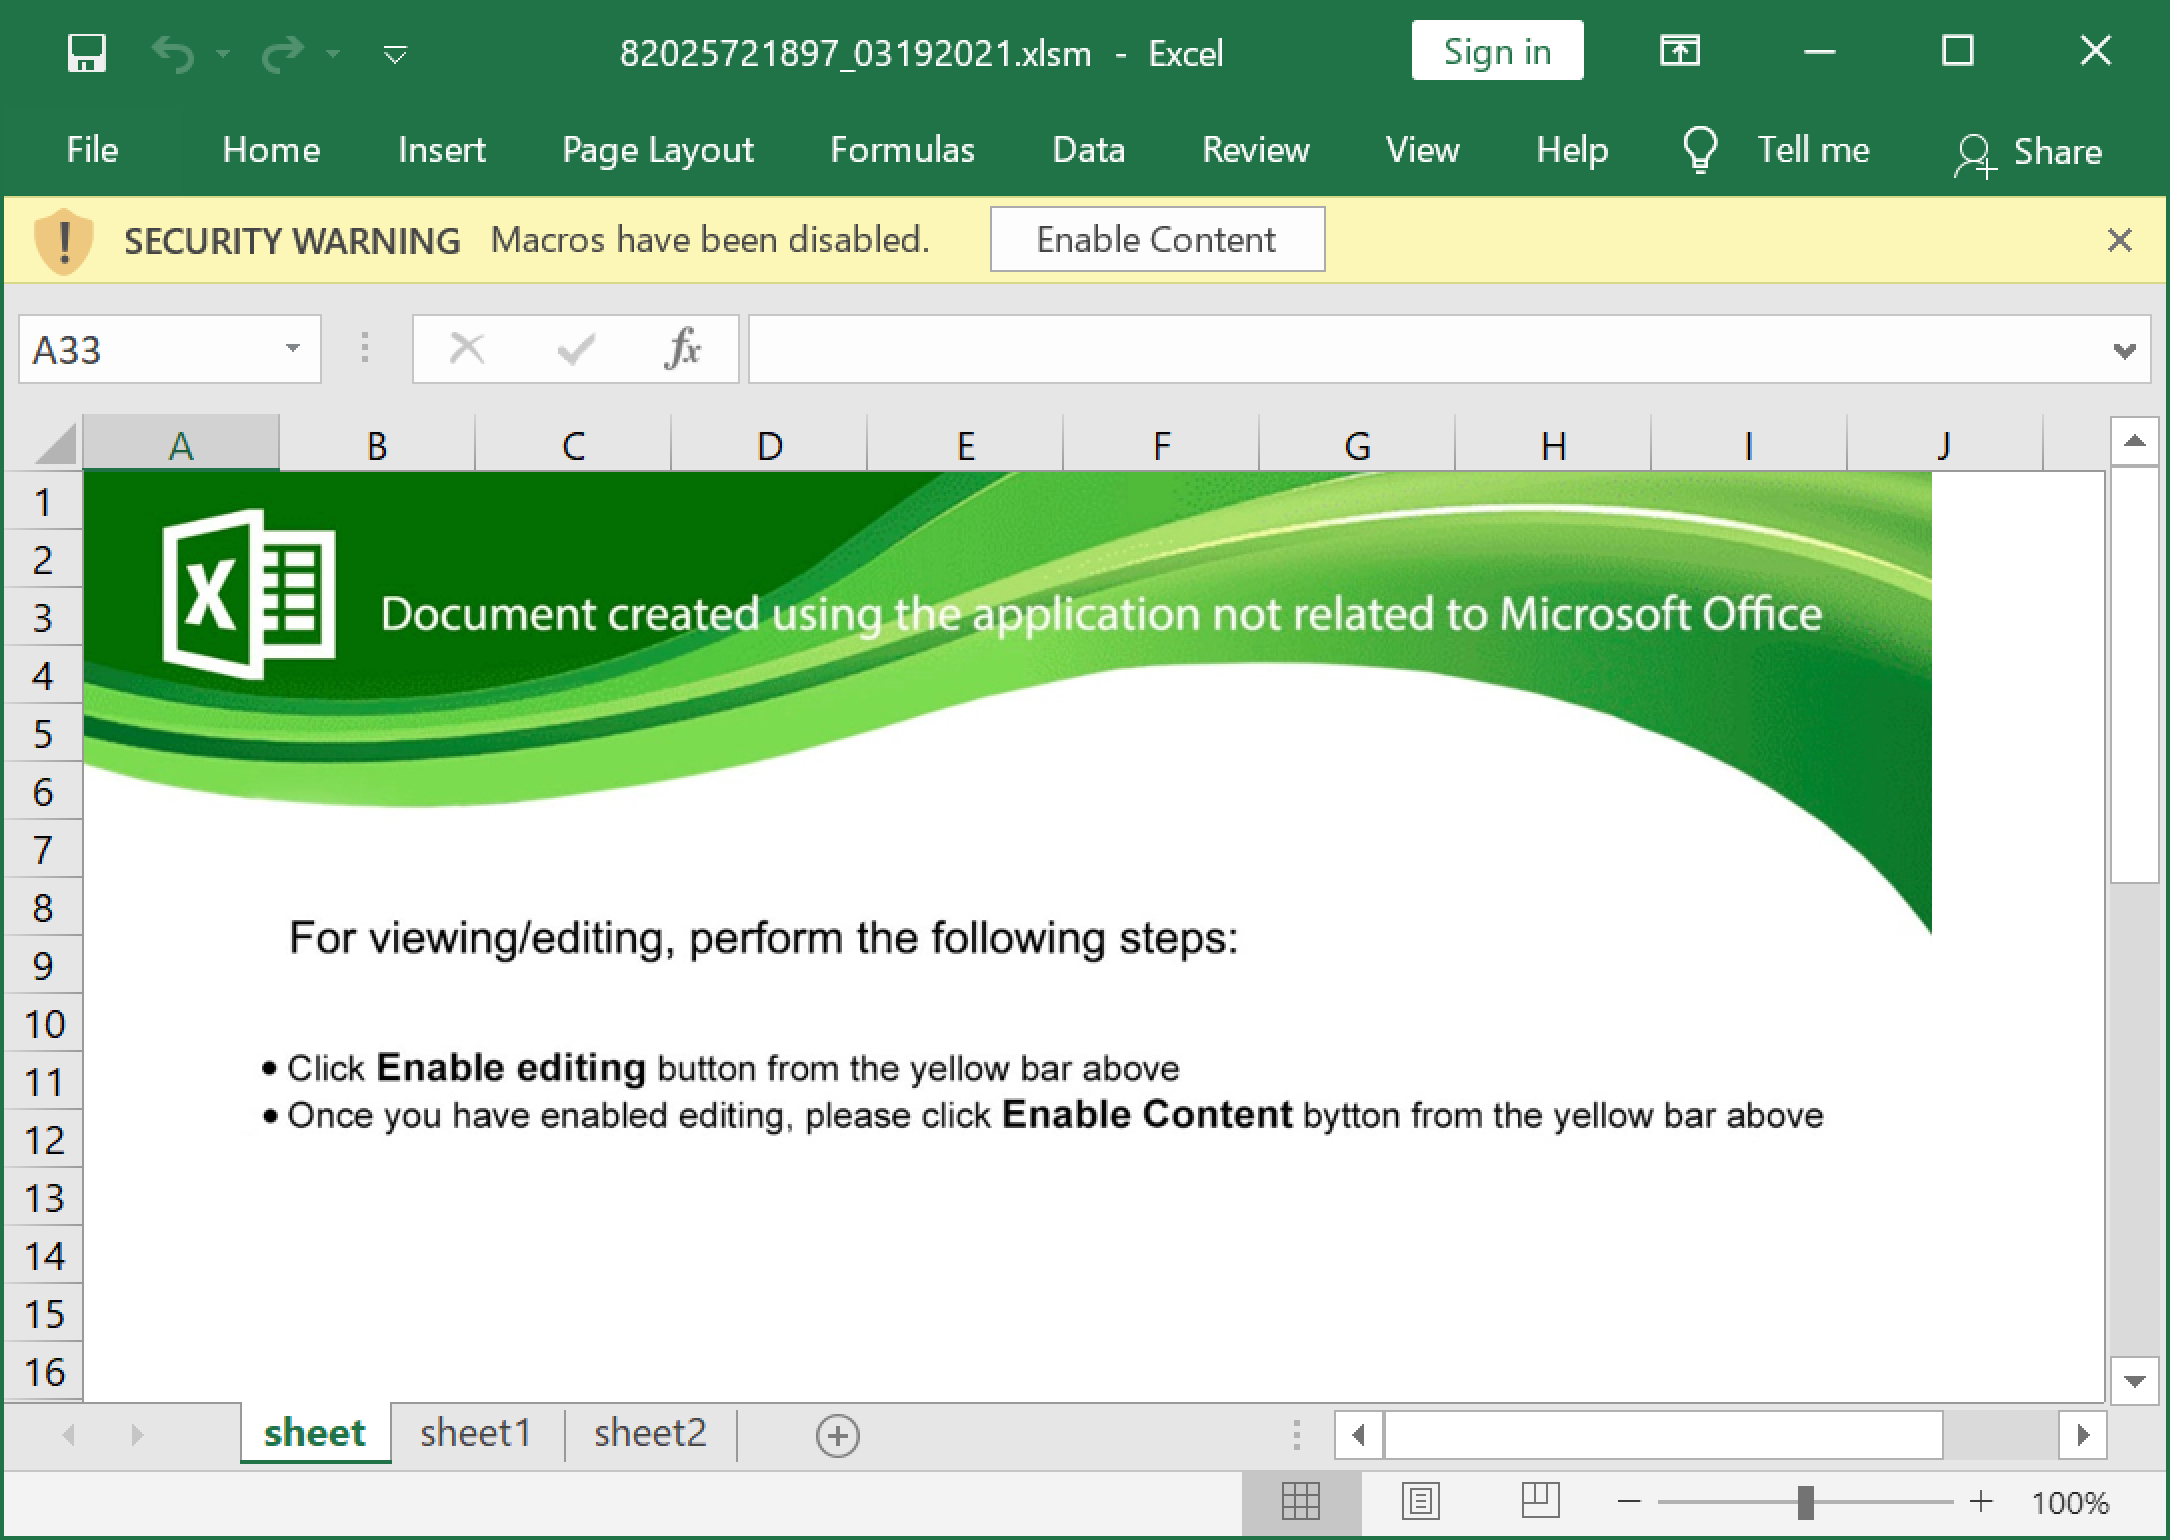This screenshot has width=2170, height=1540.
Task: Open the Customize Quick Access Toolbar dropdown
Action: coord(395,54)
